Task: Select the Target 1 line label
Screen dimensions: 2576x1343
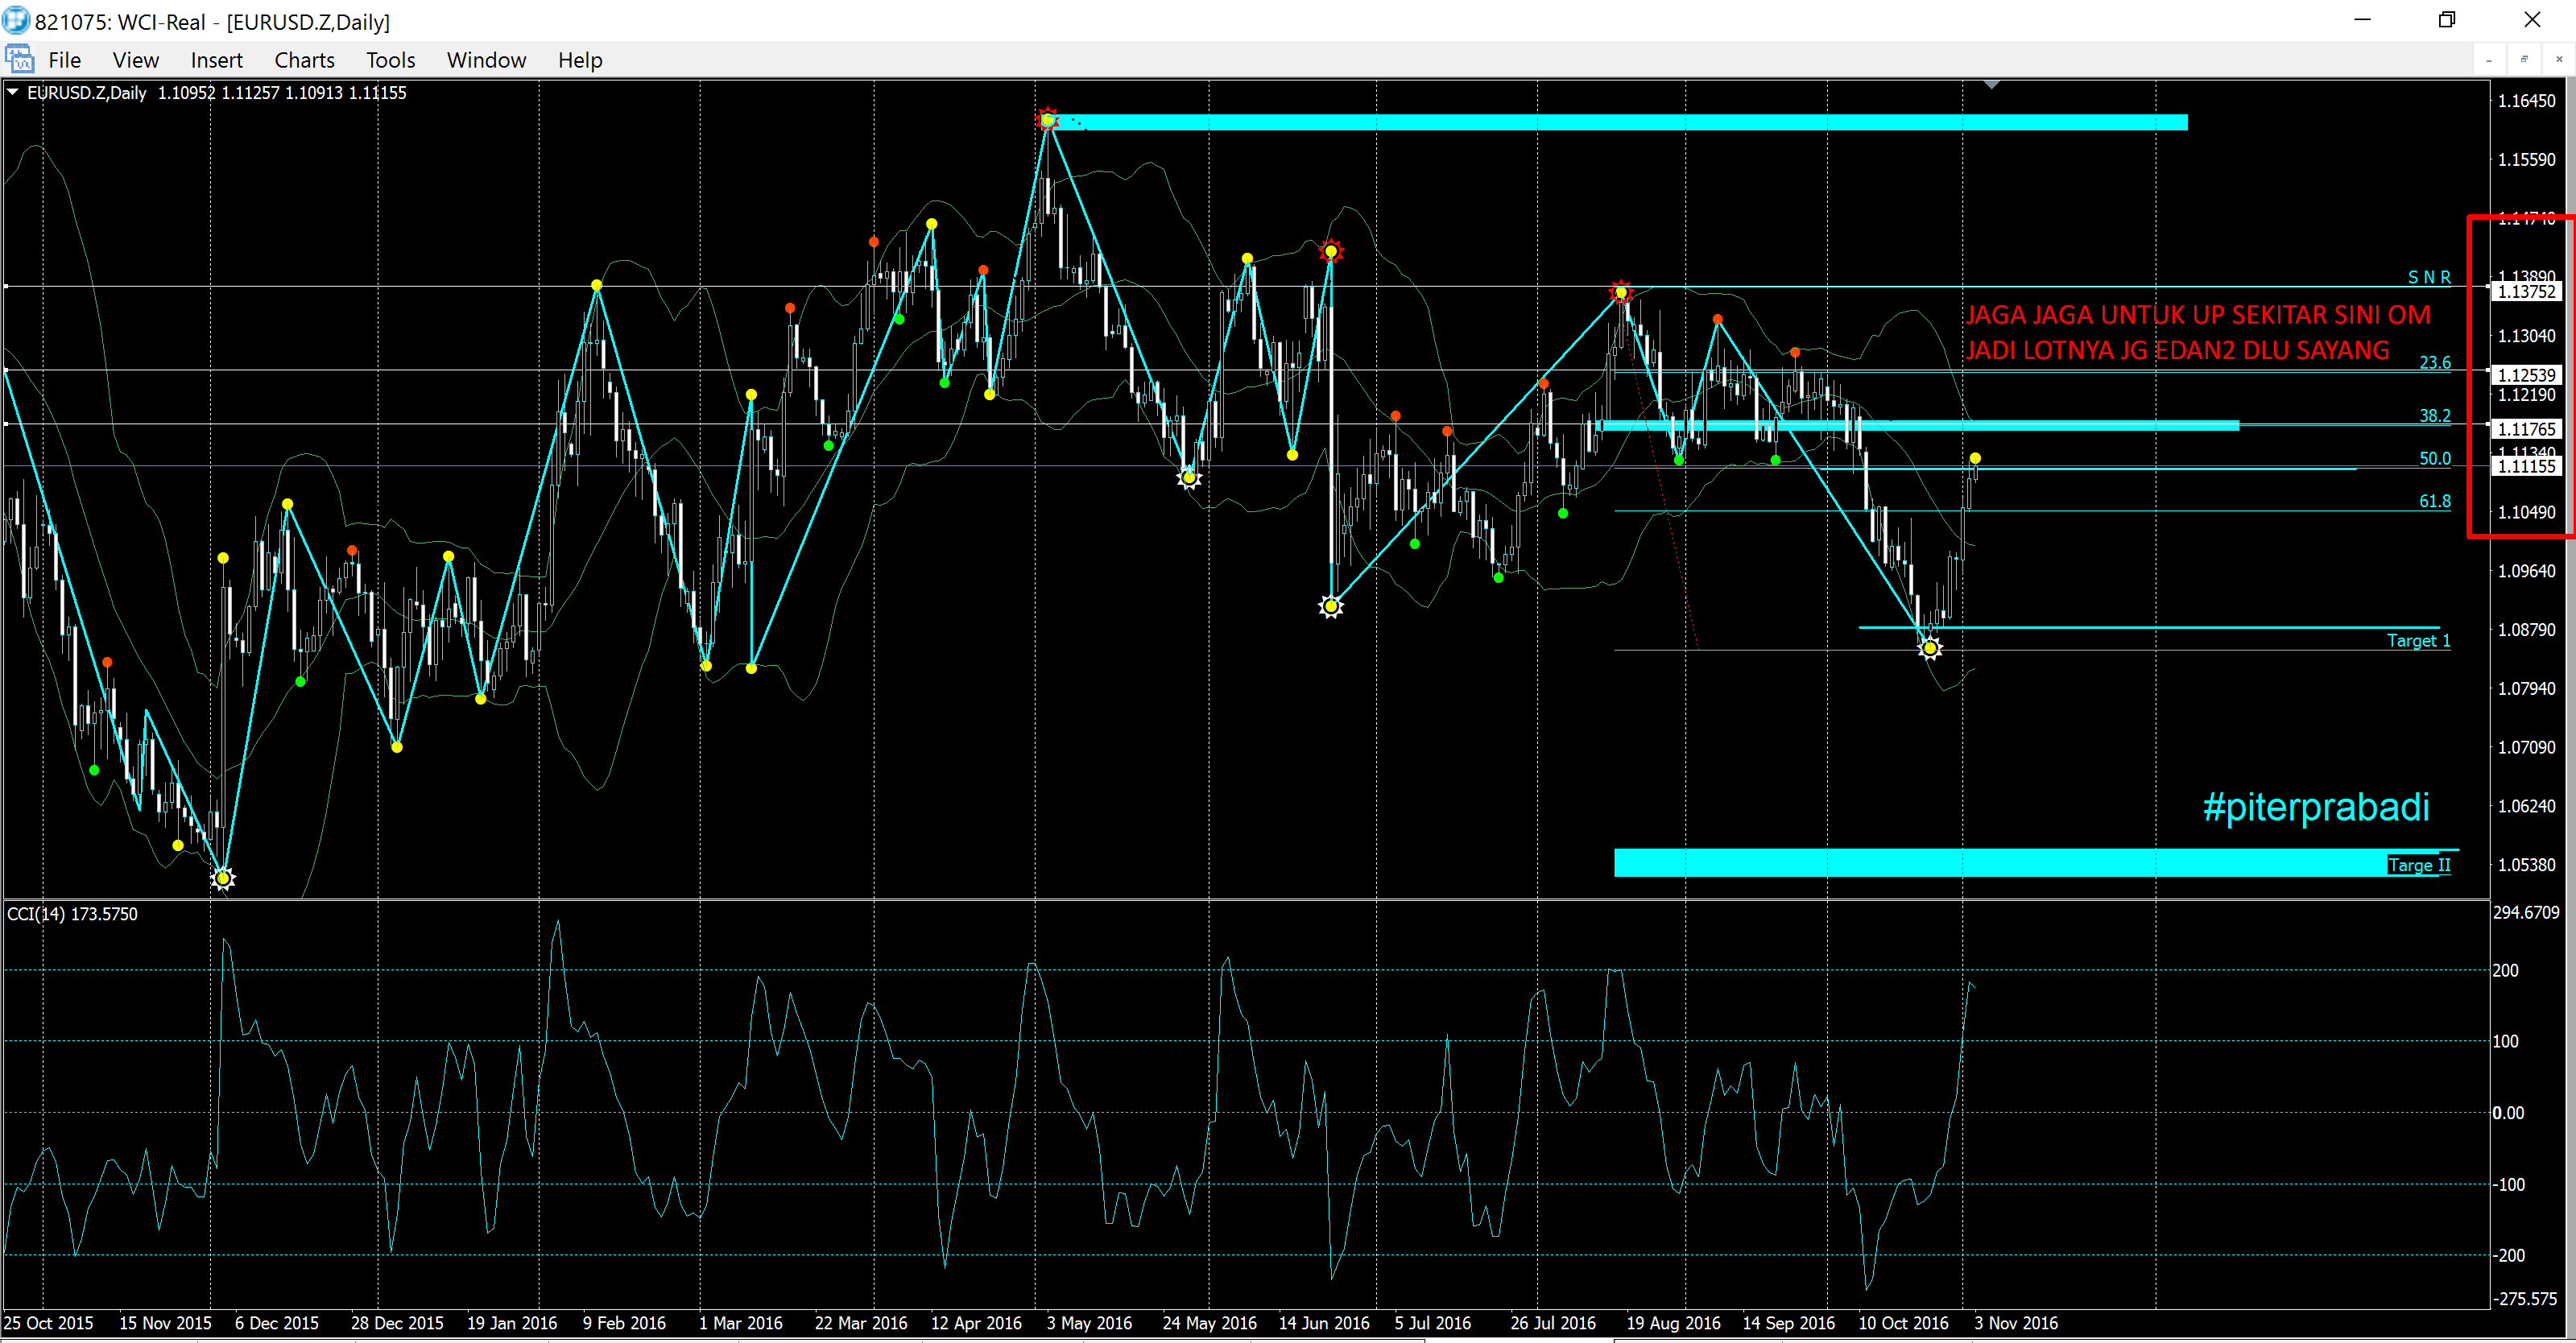Action: [2417, 640]
